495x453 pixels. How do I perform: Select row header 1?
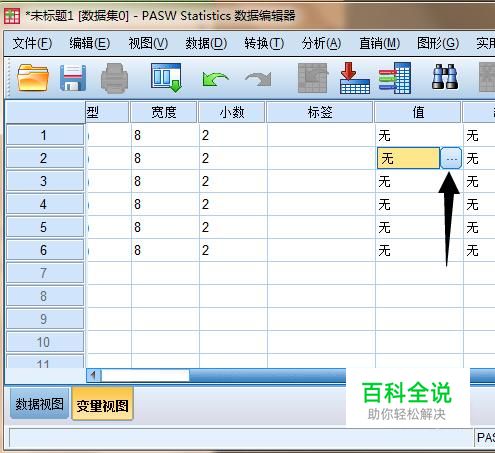pos(45,135)
